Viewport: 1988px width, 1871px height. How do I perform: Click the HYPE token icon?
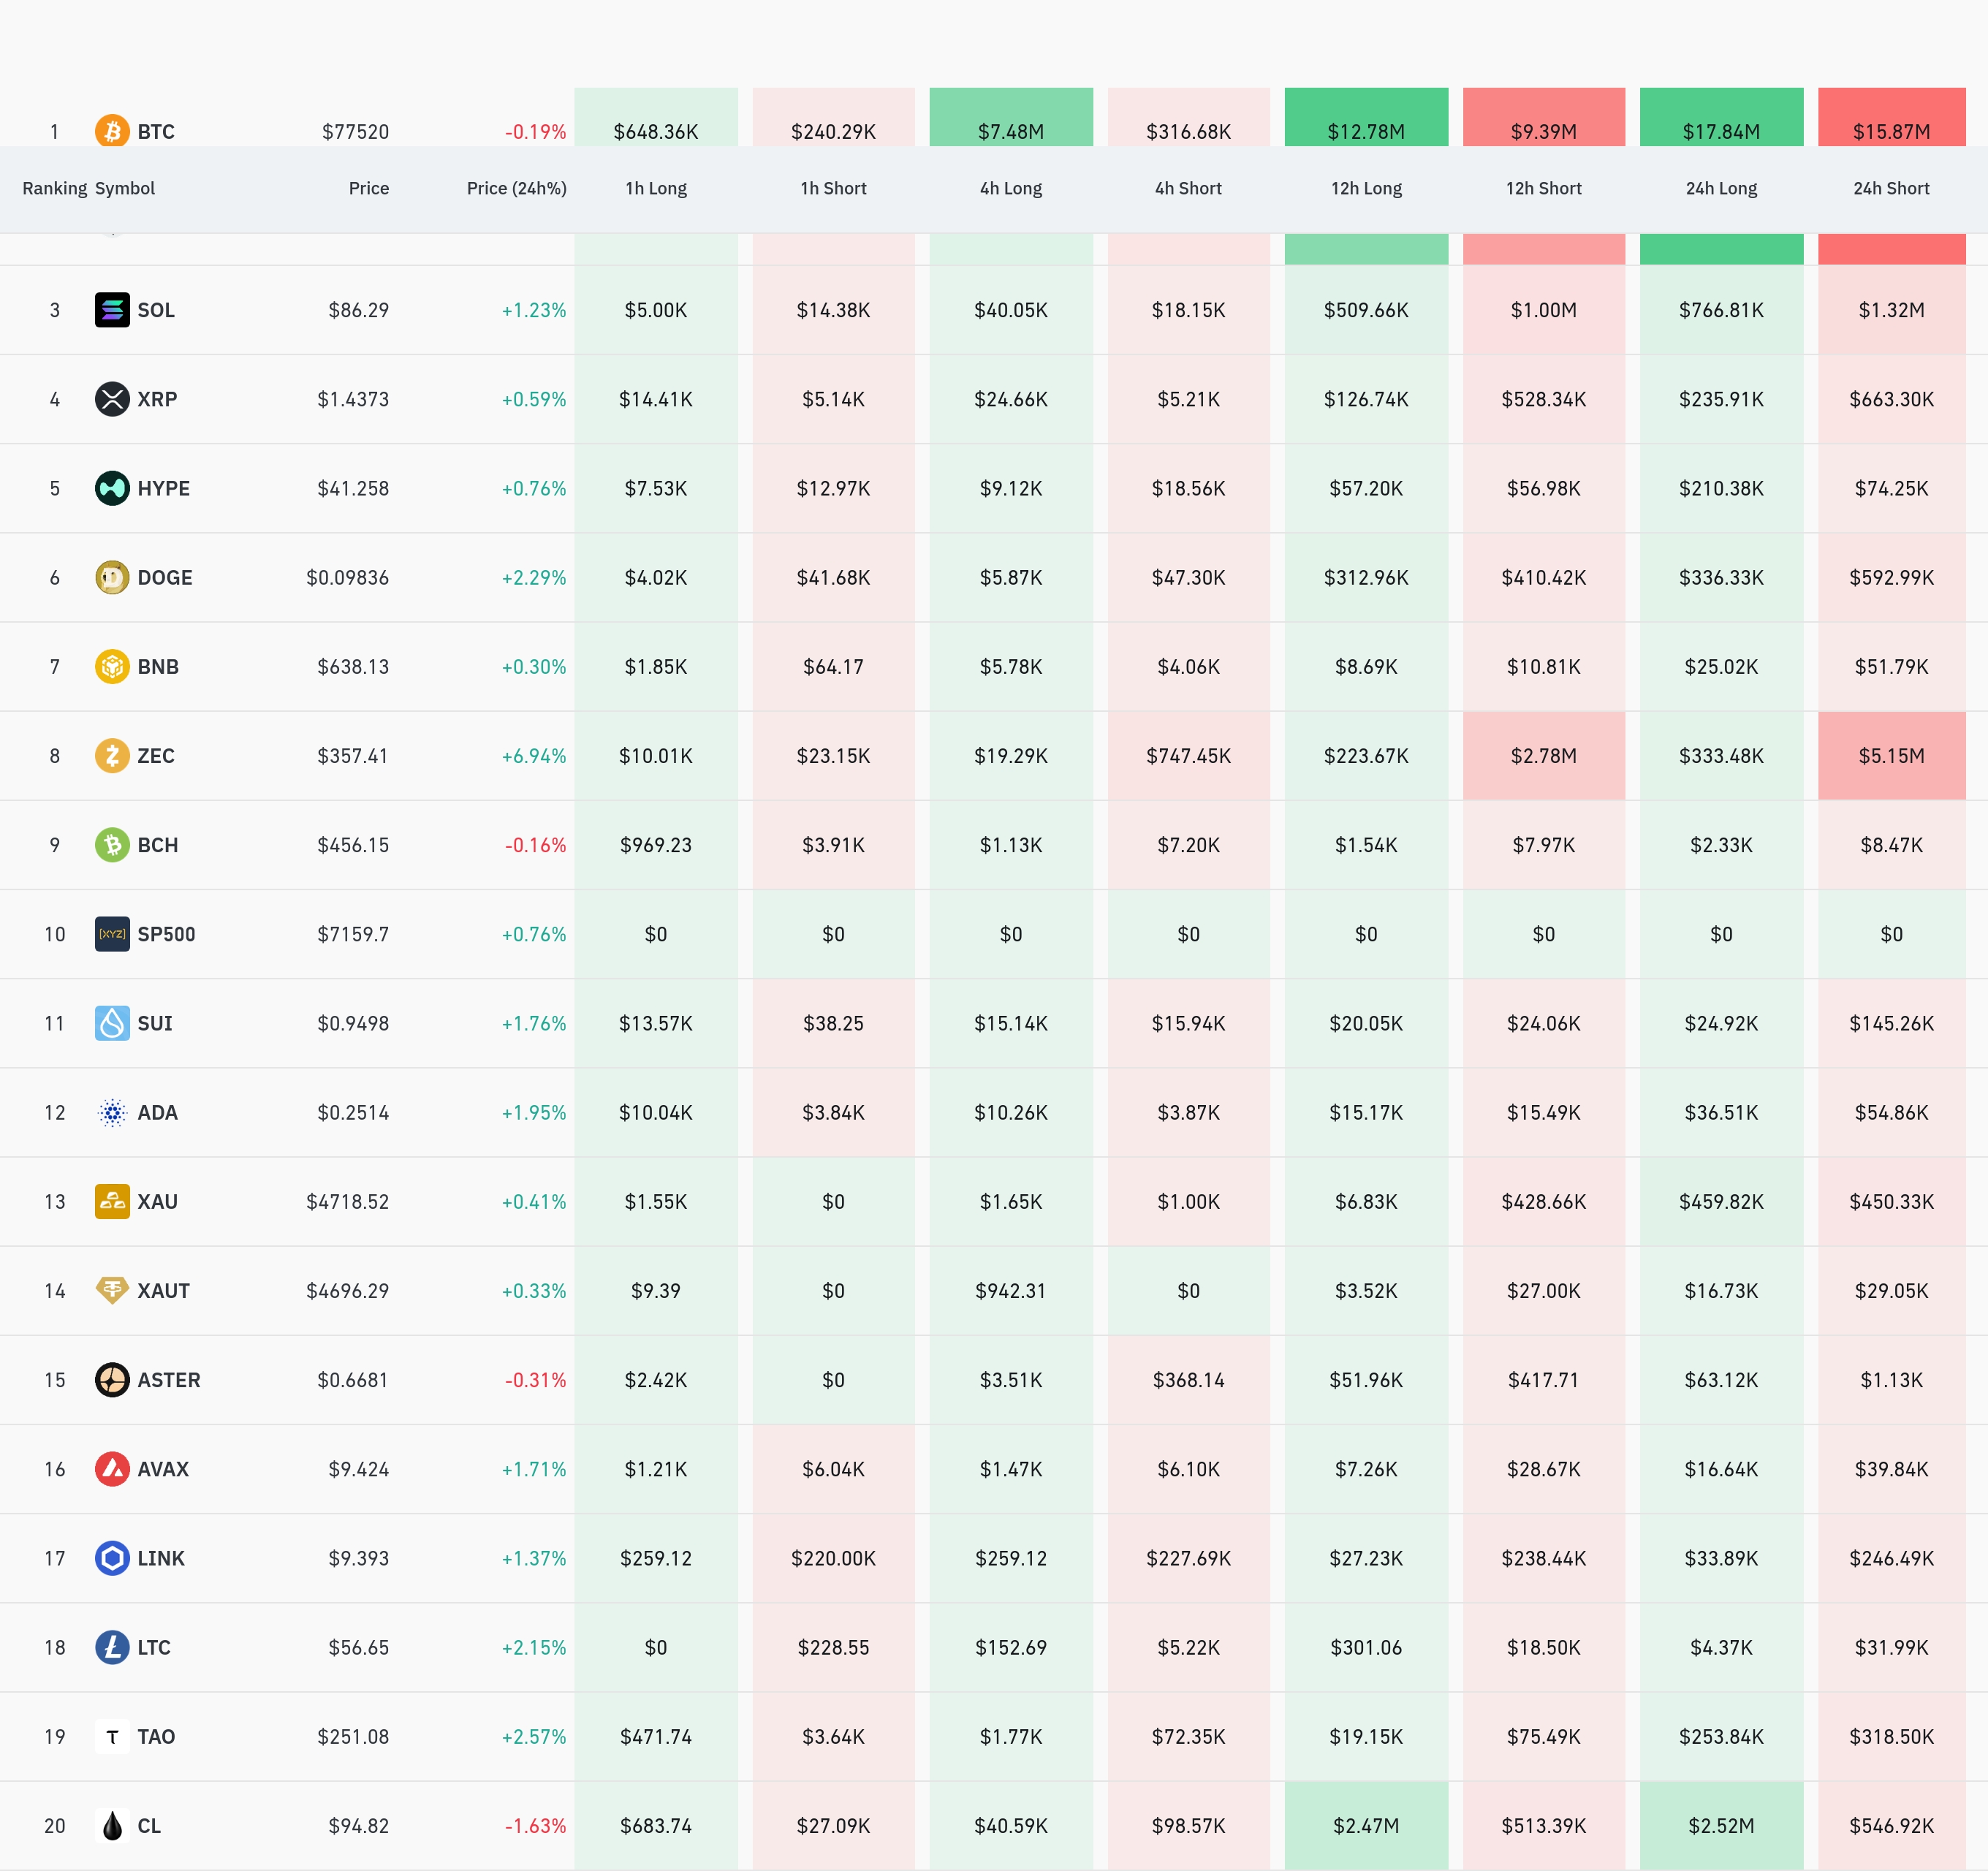(112, 488)
